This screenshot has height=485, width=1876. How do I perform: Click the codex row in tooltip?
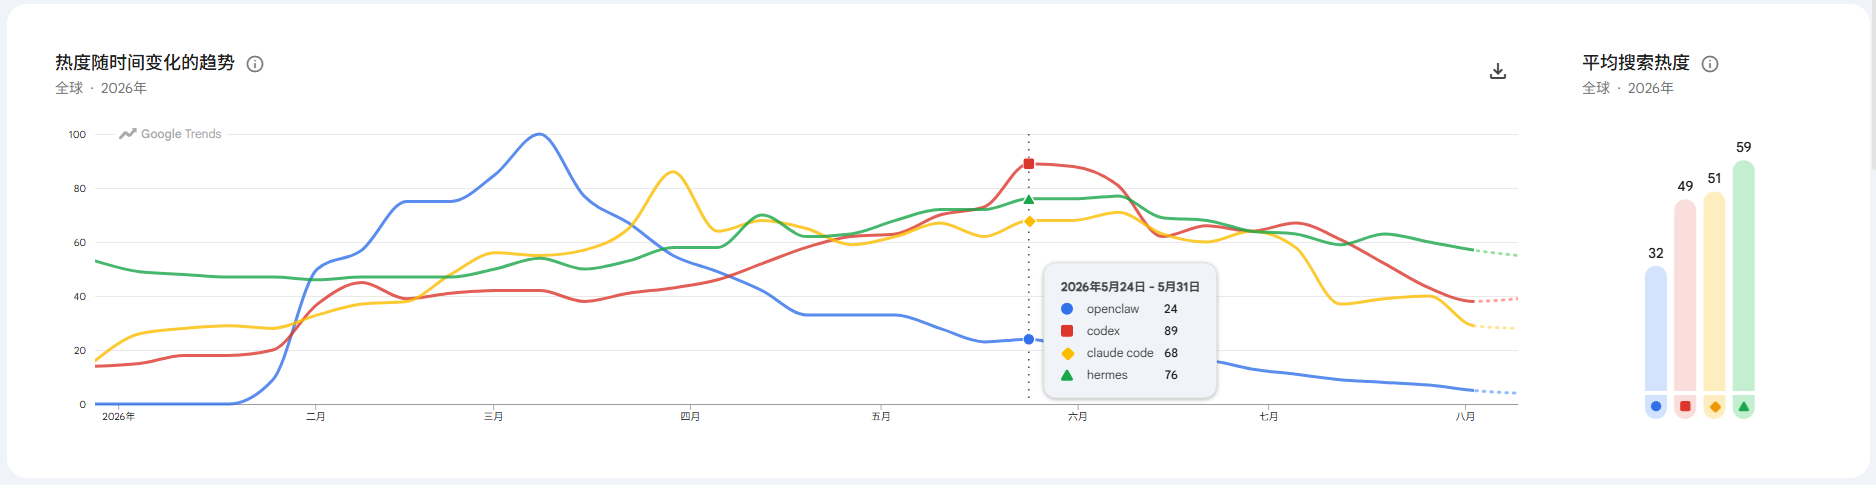point(1130,331)
